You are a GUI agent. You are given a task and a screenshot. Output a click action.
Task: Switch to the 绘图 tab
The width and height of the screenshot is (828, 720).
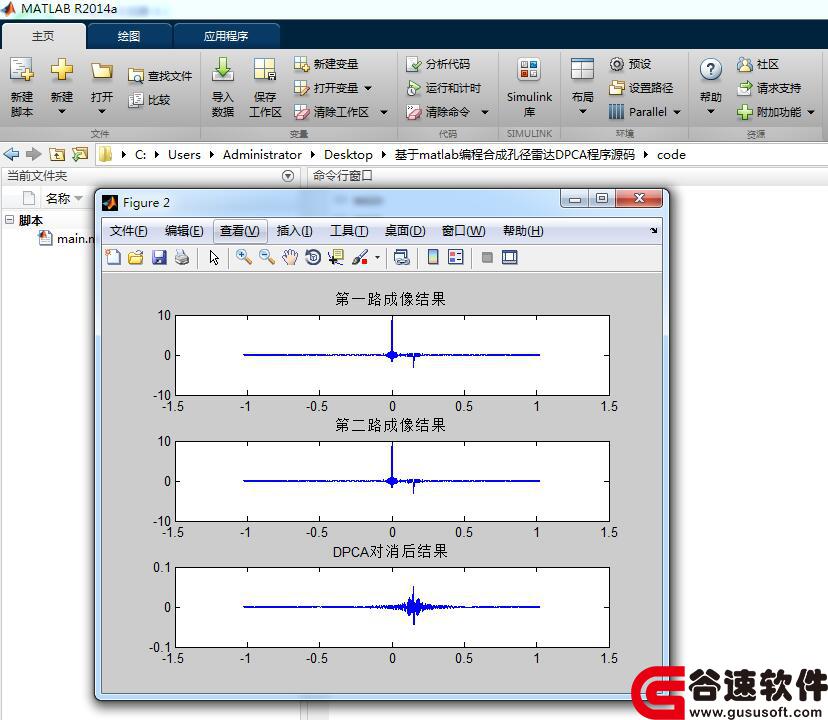tap(129, 36)
